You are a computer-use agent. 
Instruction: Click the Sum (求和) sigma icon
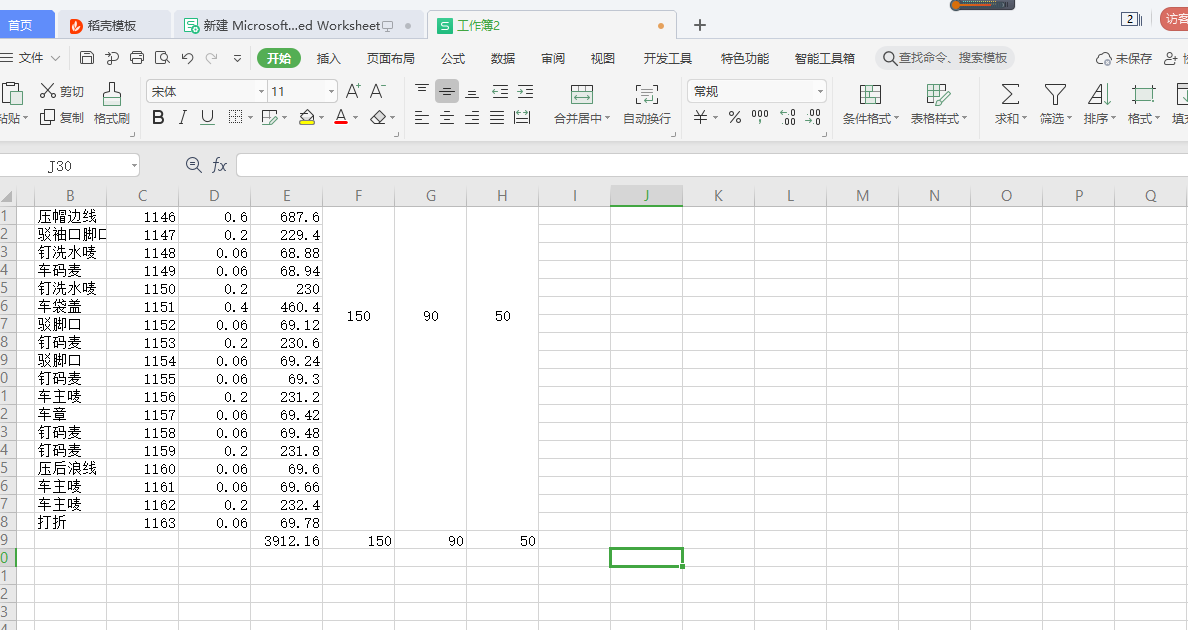coord(1010,95)
